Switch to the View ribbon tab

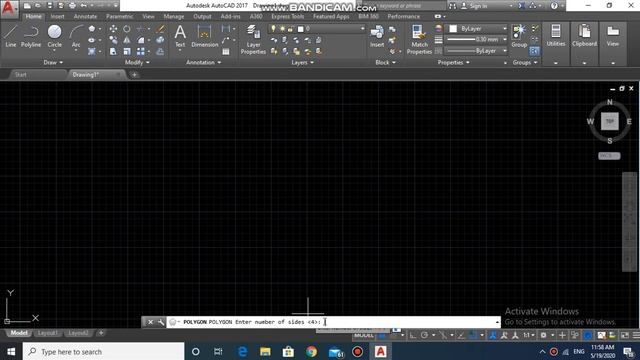(x=148, y=16)
